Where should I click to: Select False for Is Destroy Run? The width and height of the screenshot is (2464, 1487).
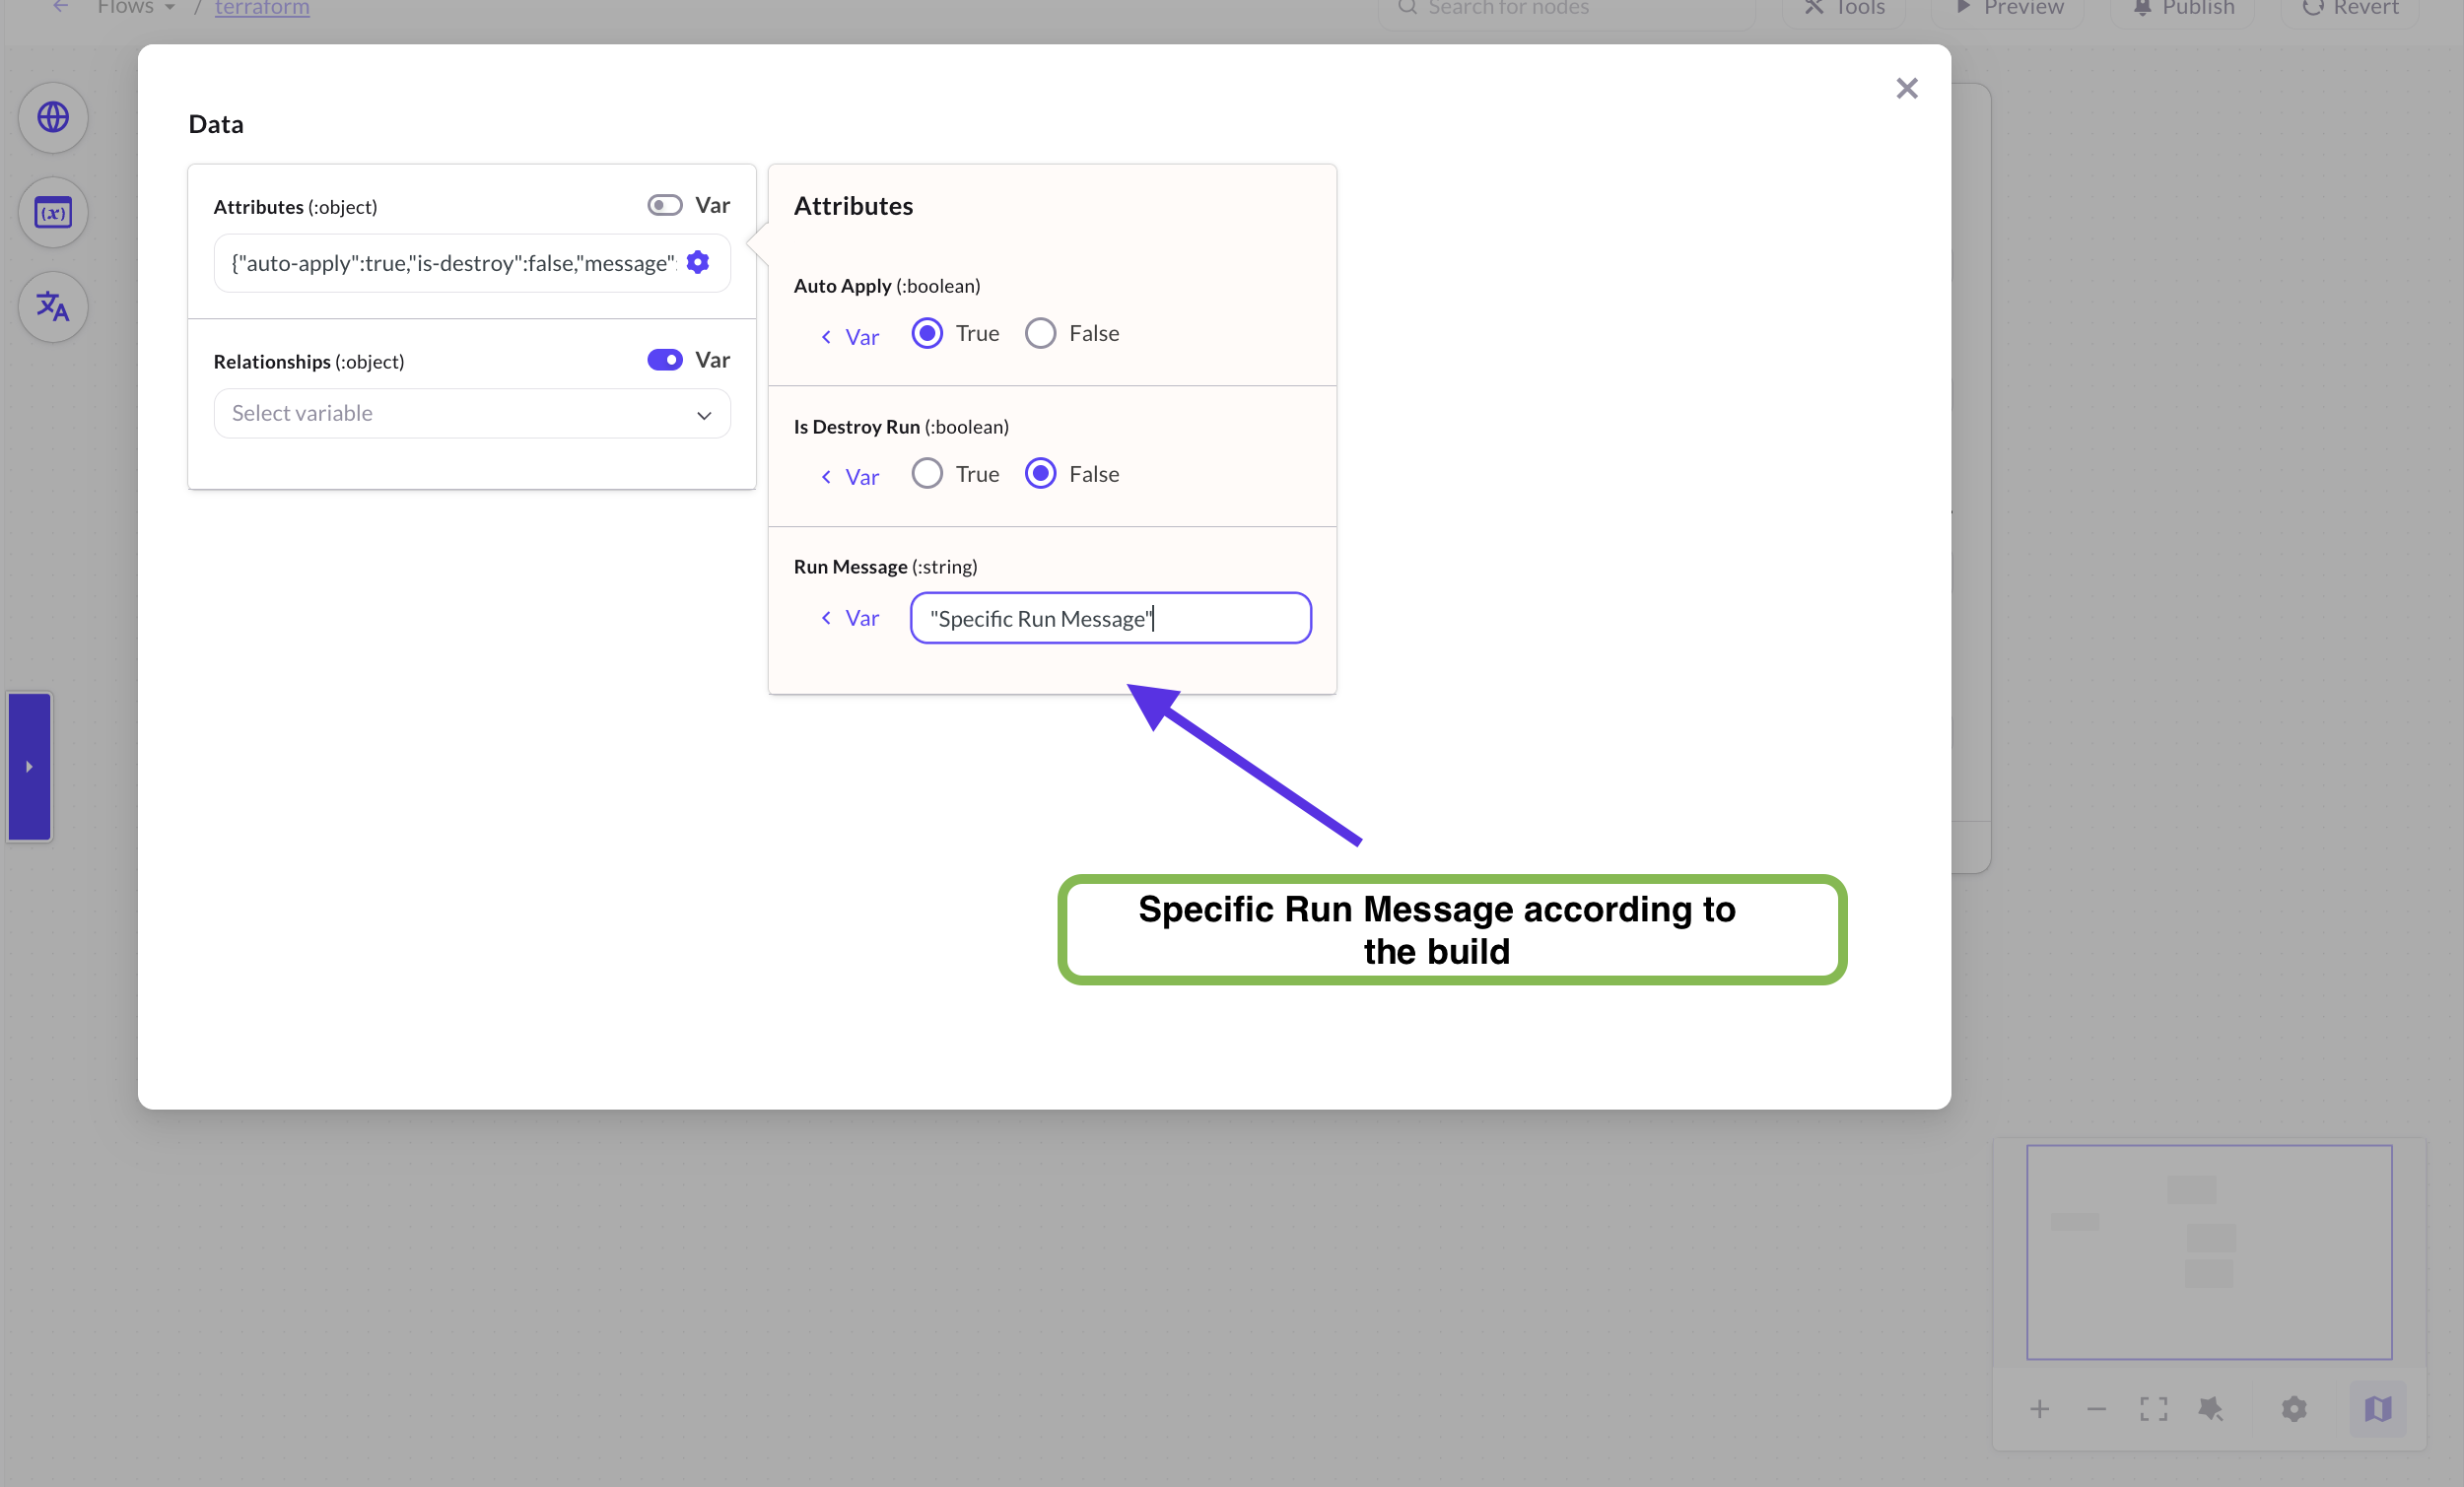coord(1040,474)
